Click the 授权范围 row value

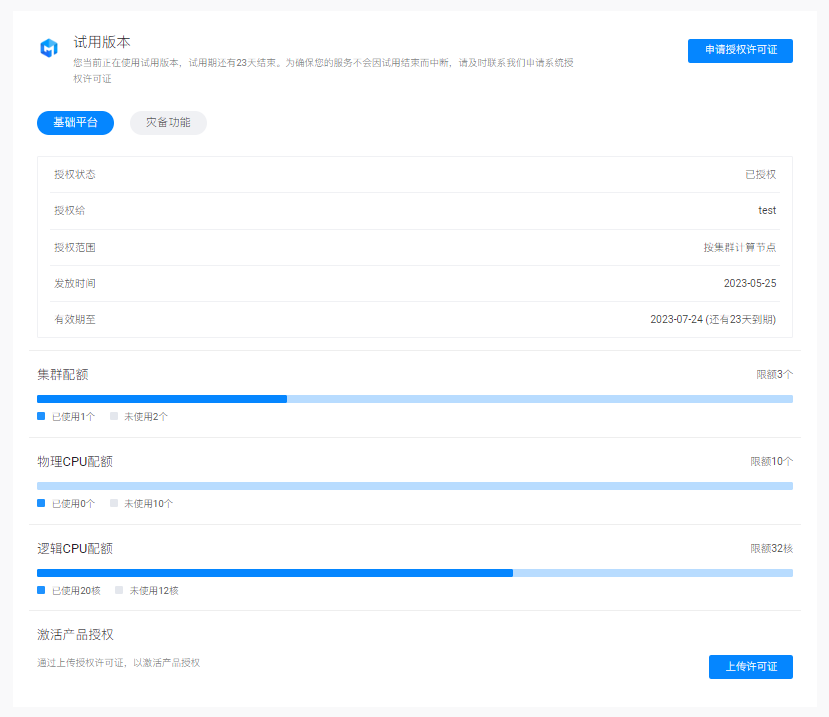(739, 247)
